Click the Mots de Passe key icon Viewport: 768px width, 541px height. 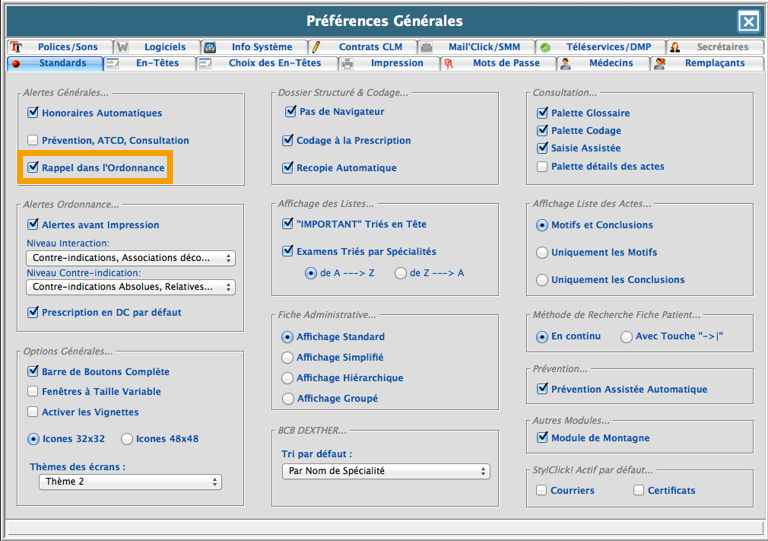coord(450,63)
